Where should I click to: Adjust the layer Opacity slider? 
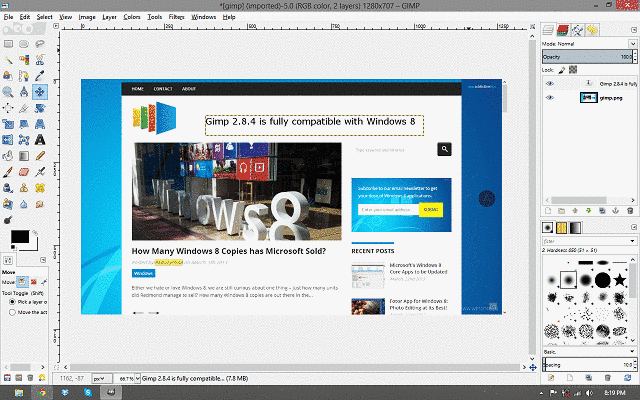[x=587, y=57]
